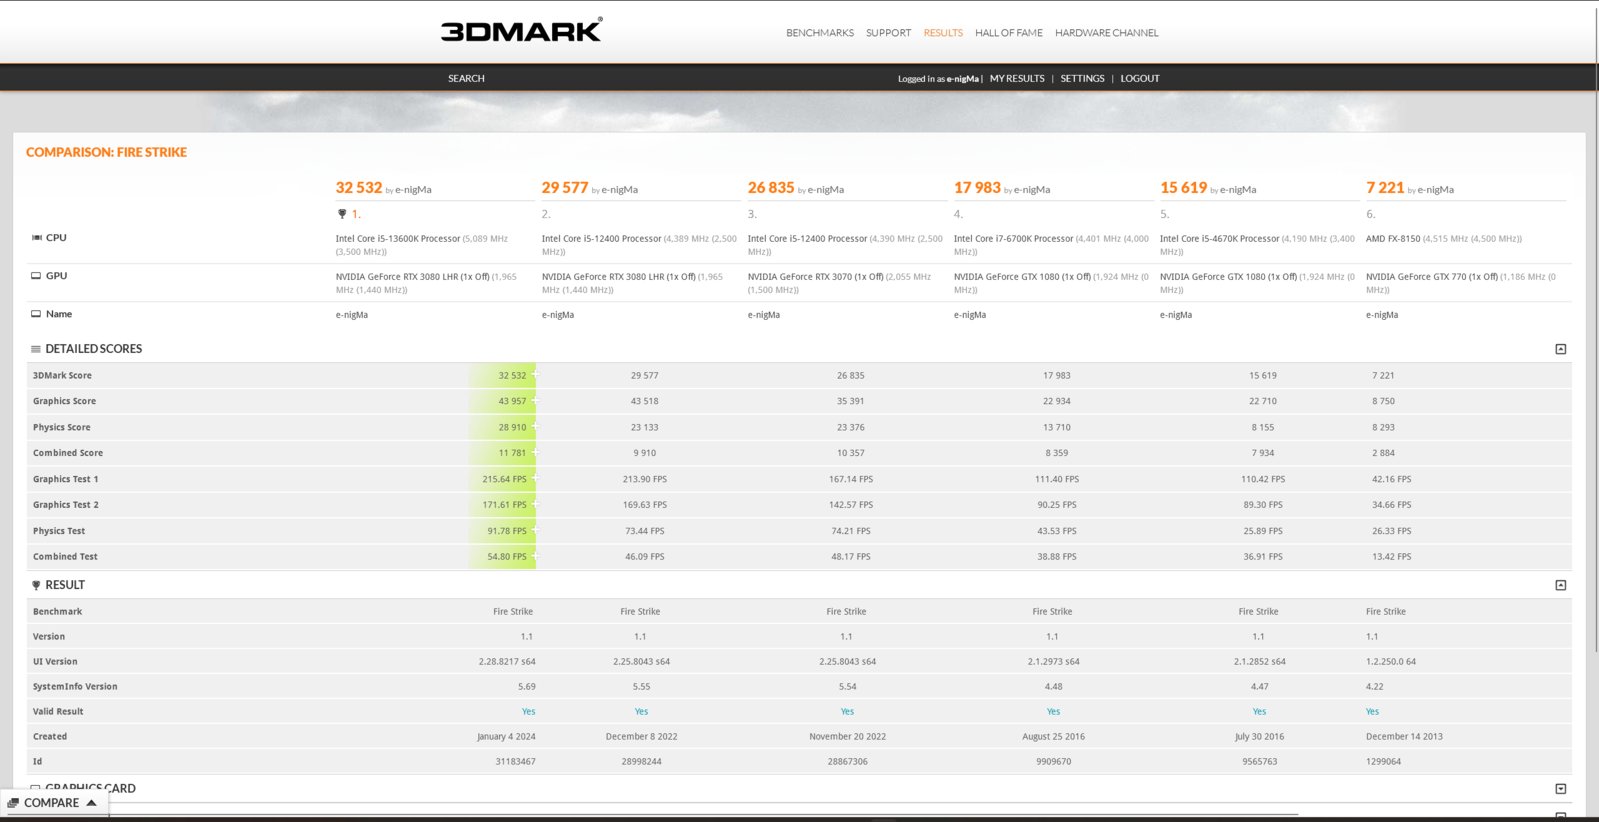Open the Hardware Channel page
The height and width of the screenshot is (822, 1599).
point(1106,33)
